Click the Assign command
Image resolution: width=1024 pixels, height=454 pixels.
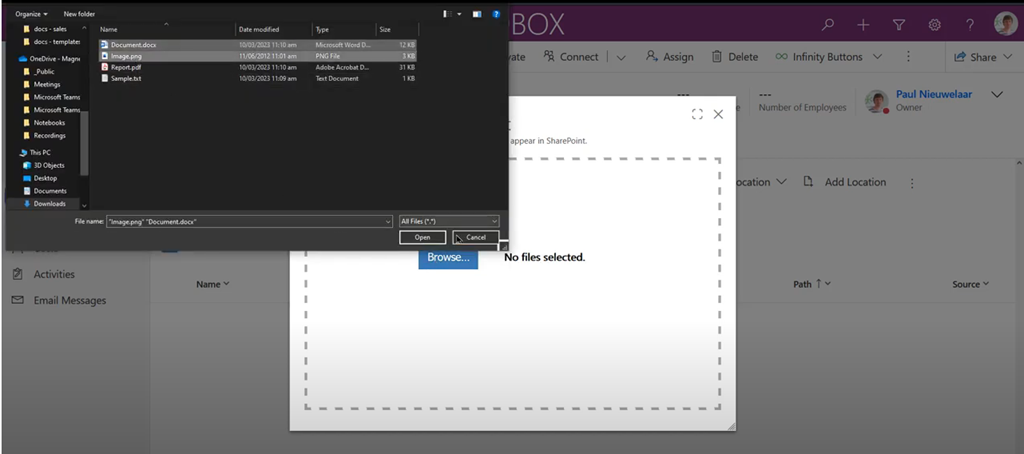[669, 57]
